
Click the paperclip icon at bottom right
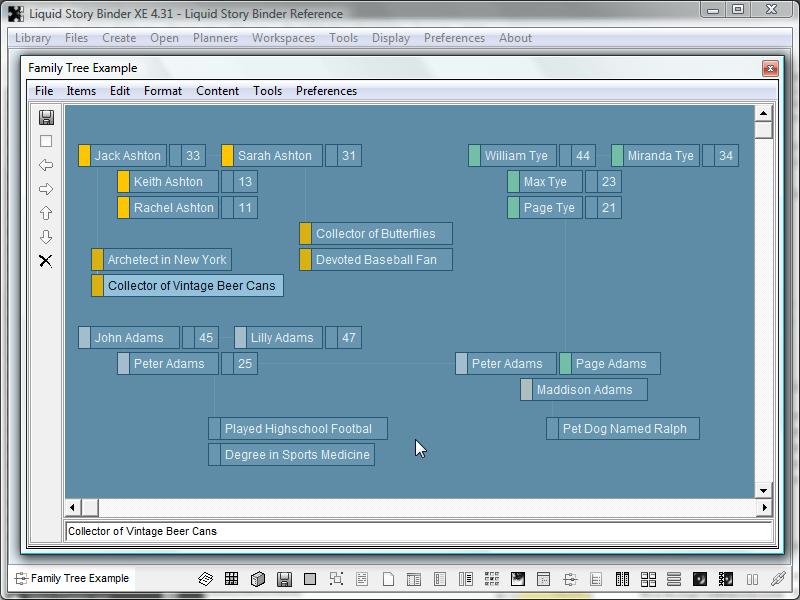(777, 579)
